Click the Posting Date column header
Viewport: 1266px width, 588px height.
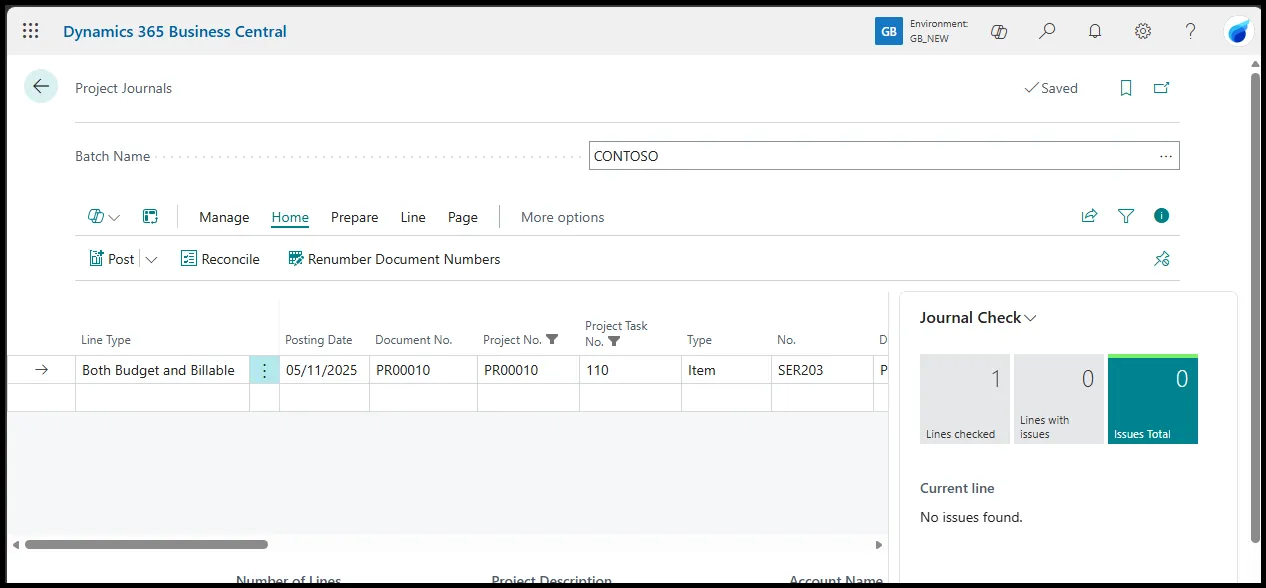click(319, 340)
